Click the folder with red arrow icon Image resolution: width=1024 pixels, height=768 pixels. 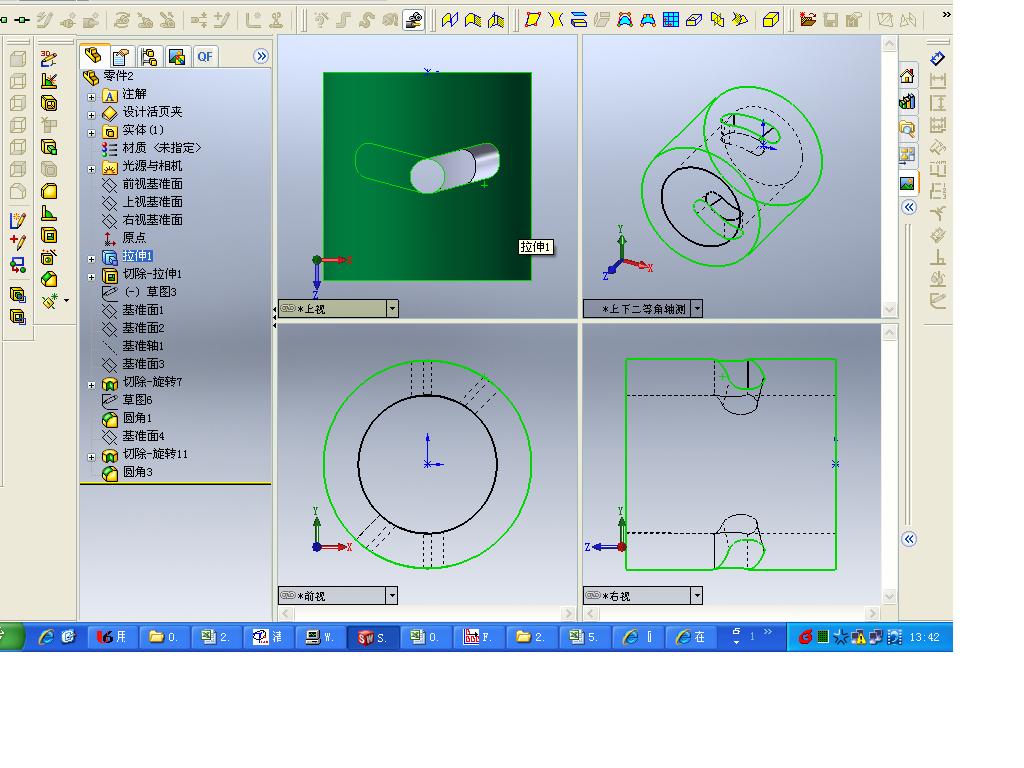[x=808, y=20]
